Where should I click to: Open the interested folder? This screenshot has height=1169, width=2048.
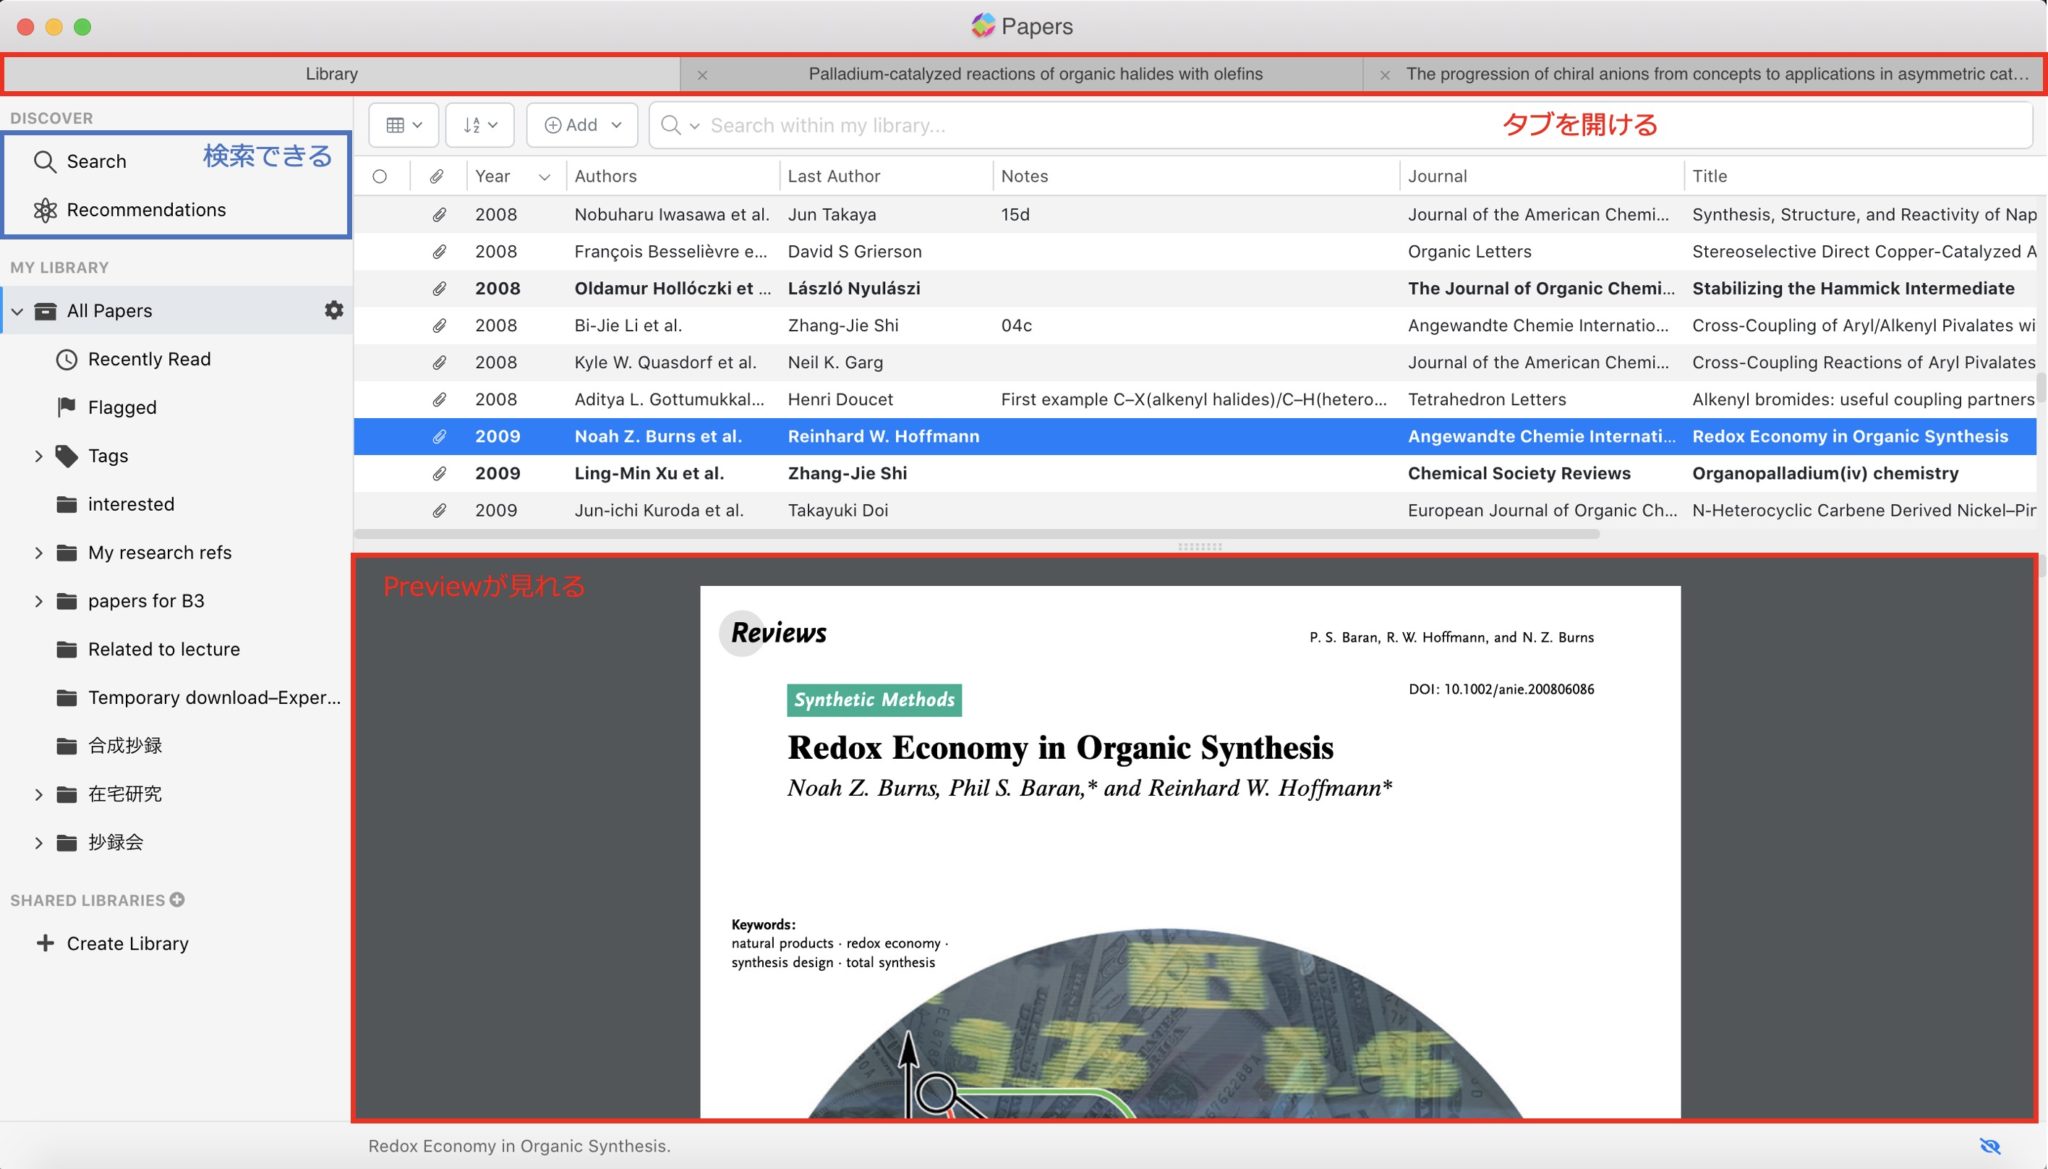(x=116, y=504)
